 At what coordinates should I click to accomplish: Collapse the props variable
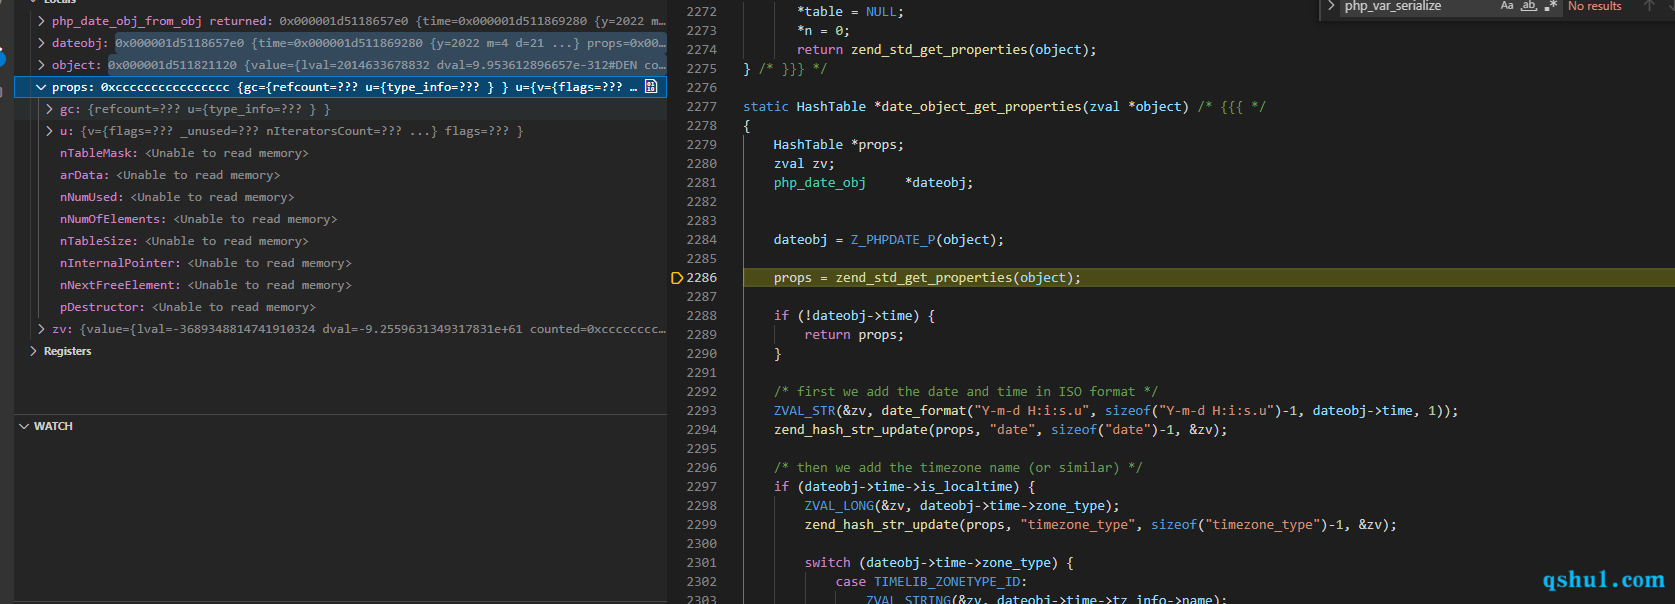click(41, 87)
